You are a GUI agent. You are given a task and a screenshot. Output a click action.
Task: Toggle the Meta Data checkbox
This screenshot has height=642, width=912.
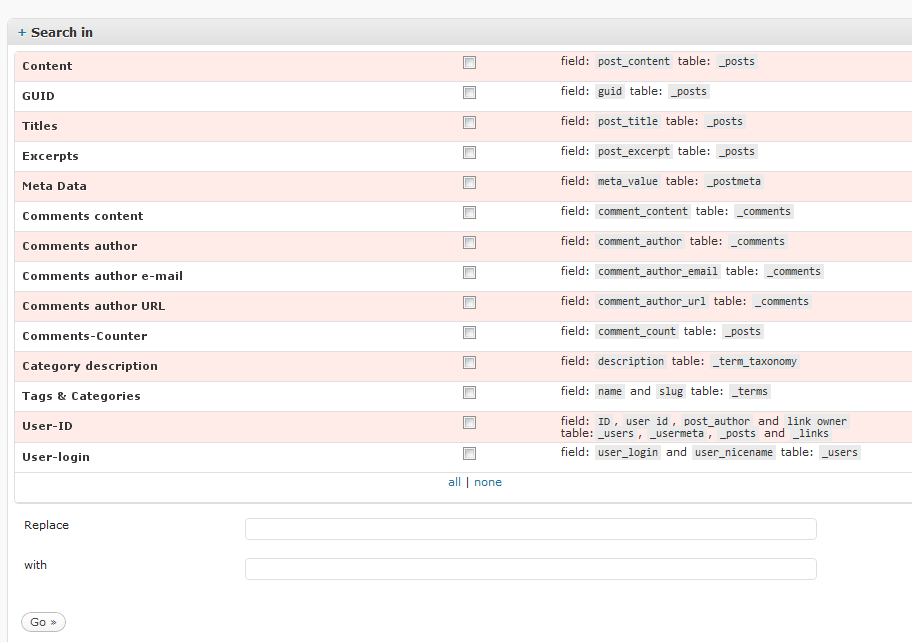(x=469, y=183)
